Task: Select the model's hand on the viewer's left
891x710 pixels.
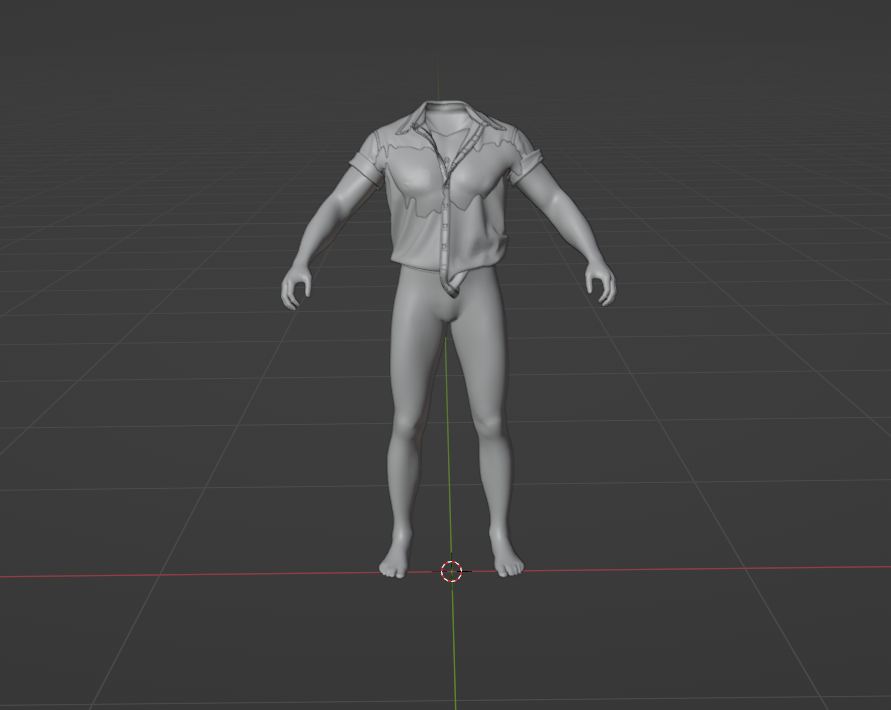Action: [294, 286]
